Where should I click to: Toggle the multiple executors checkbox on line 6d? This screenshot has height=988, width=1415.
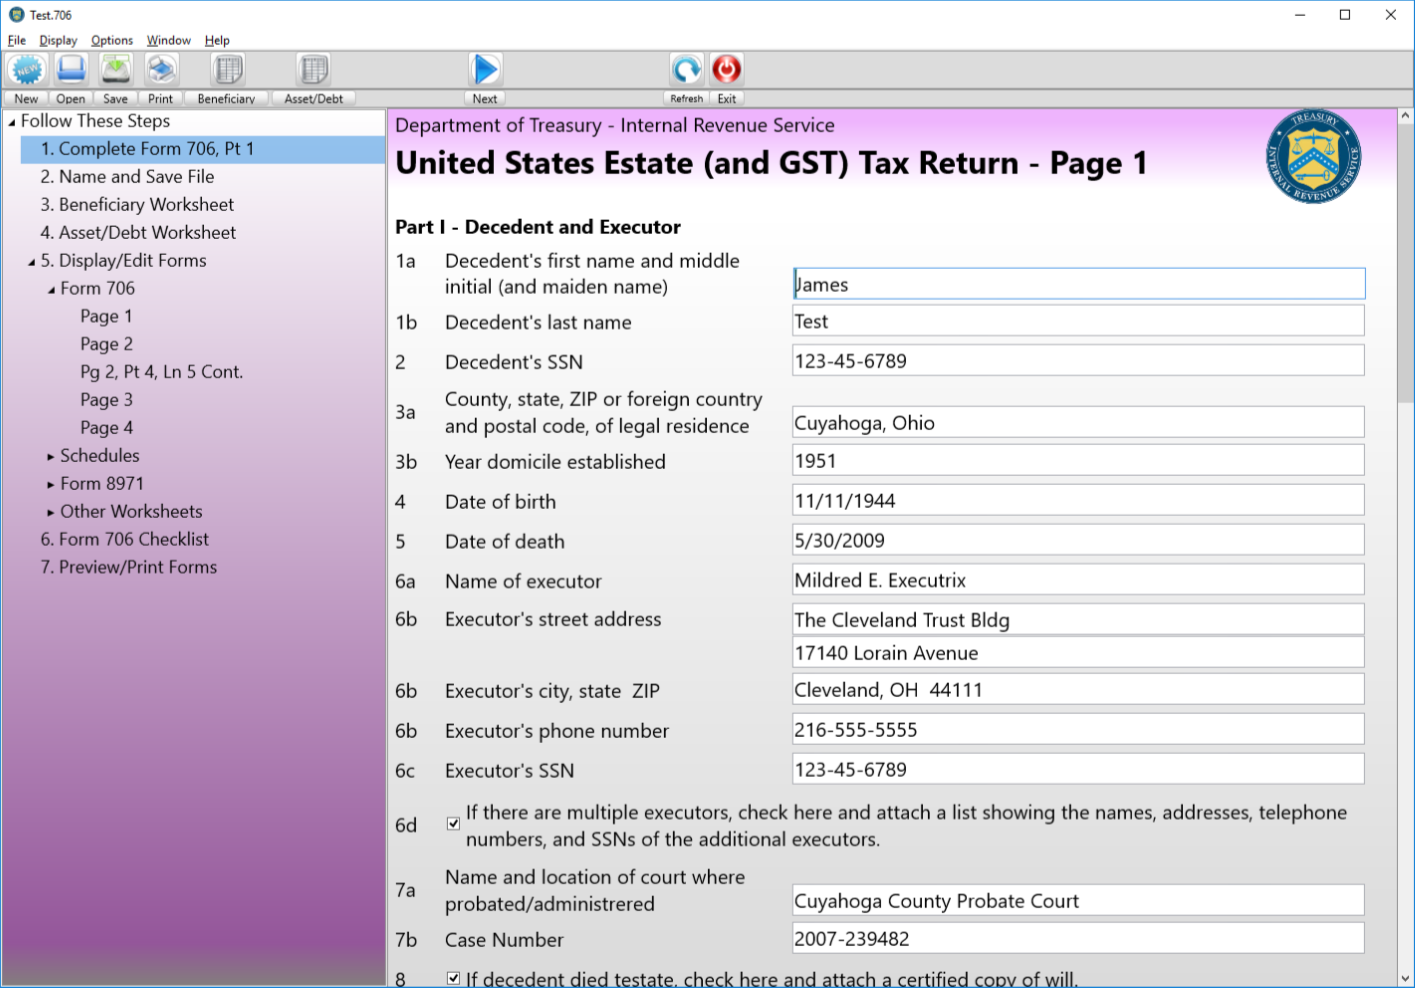click(453, 824)
